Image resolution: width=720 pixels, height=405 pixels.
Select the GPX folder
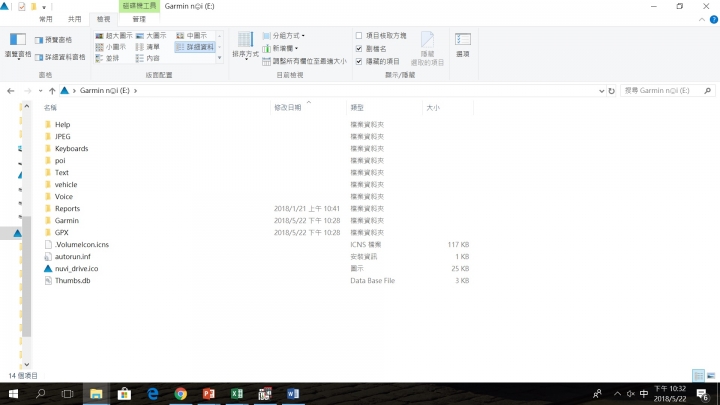[62, 233]
